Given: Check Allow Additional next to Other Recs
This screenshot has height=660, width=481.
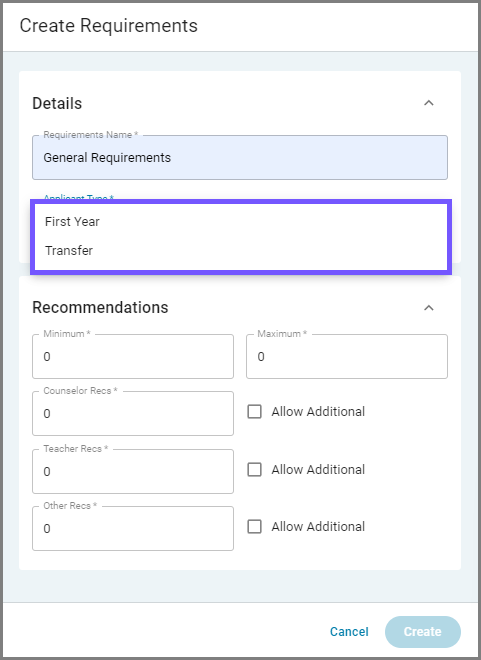Looking at the screenshot, I should tap(255, 527).
